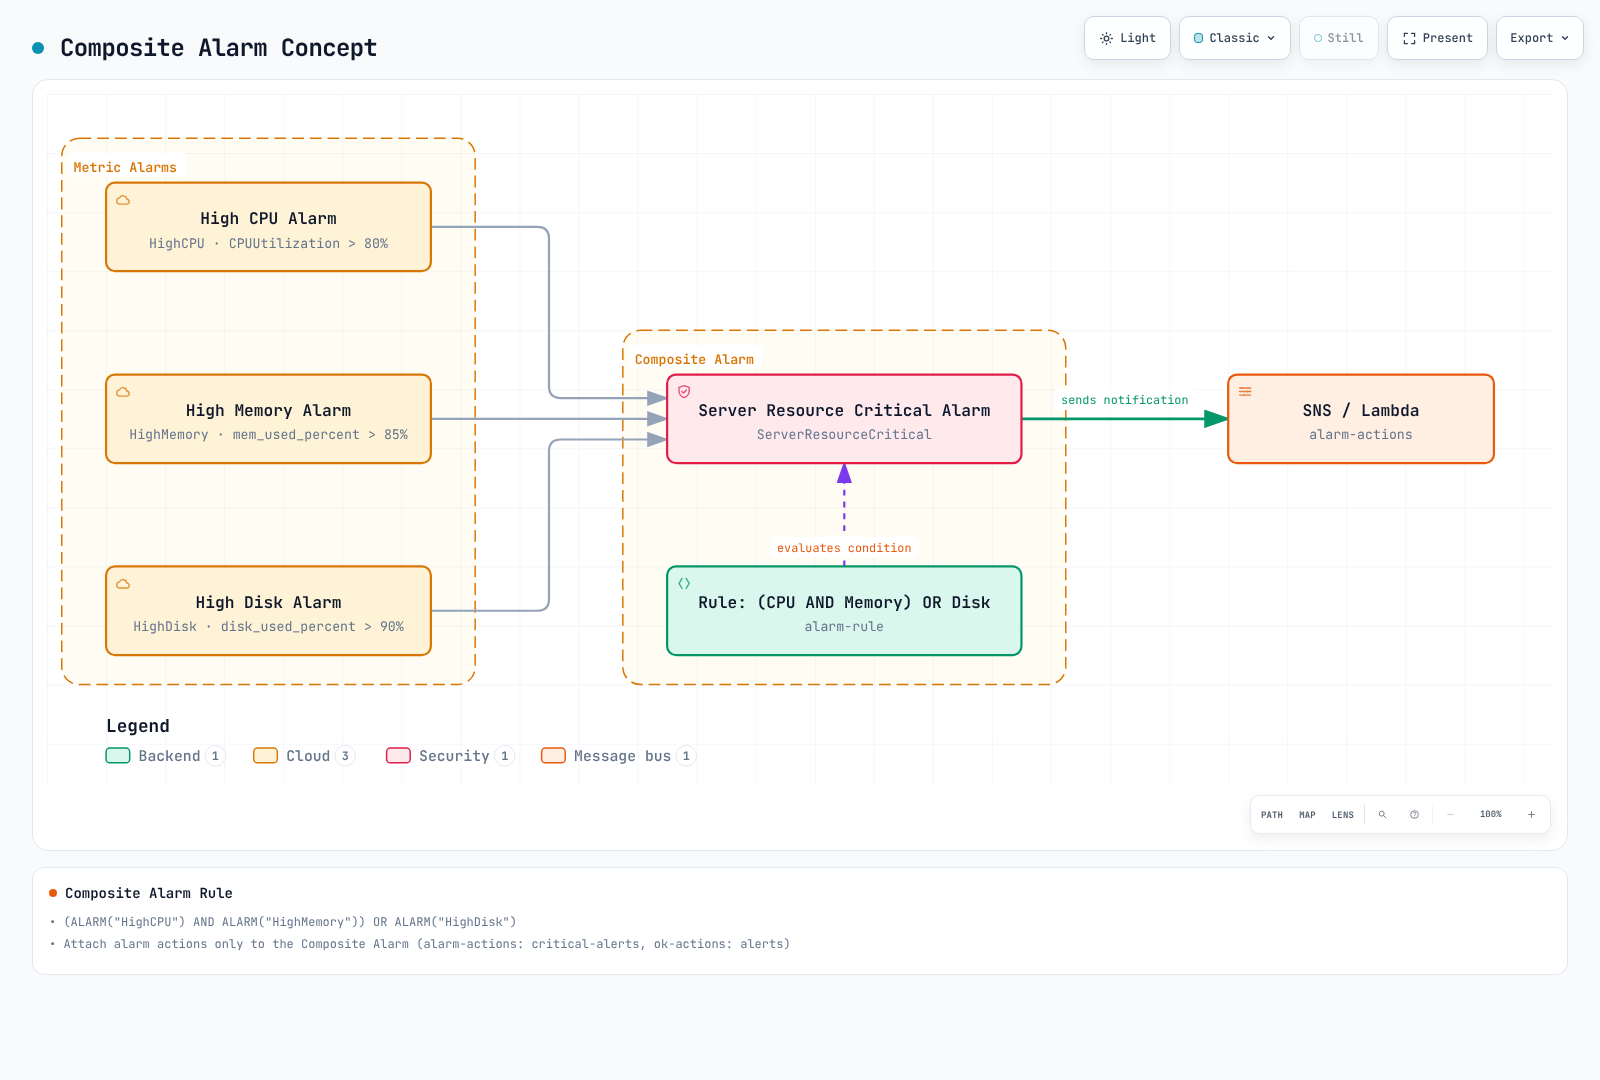Toggle the Still animation button

point(1339,38)
